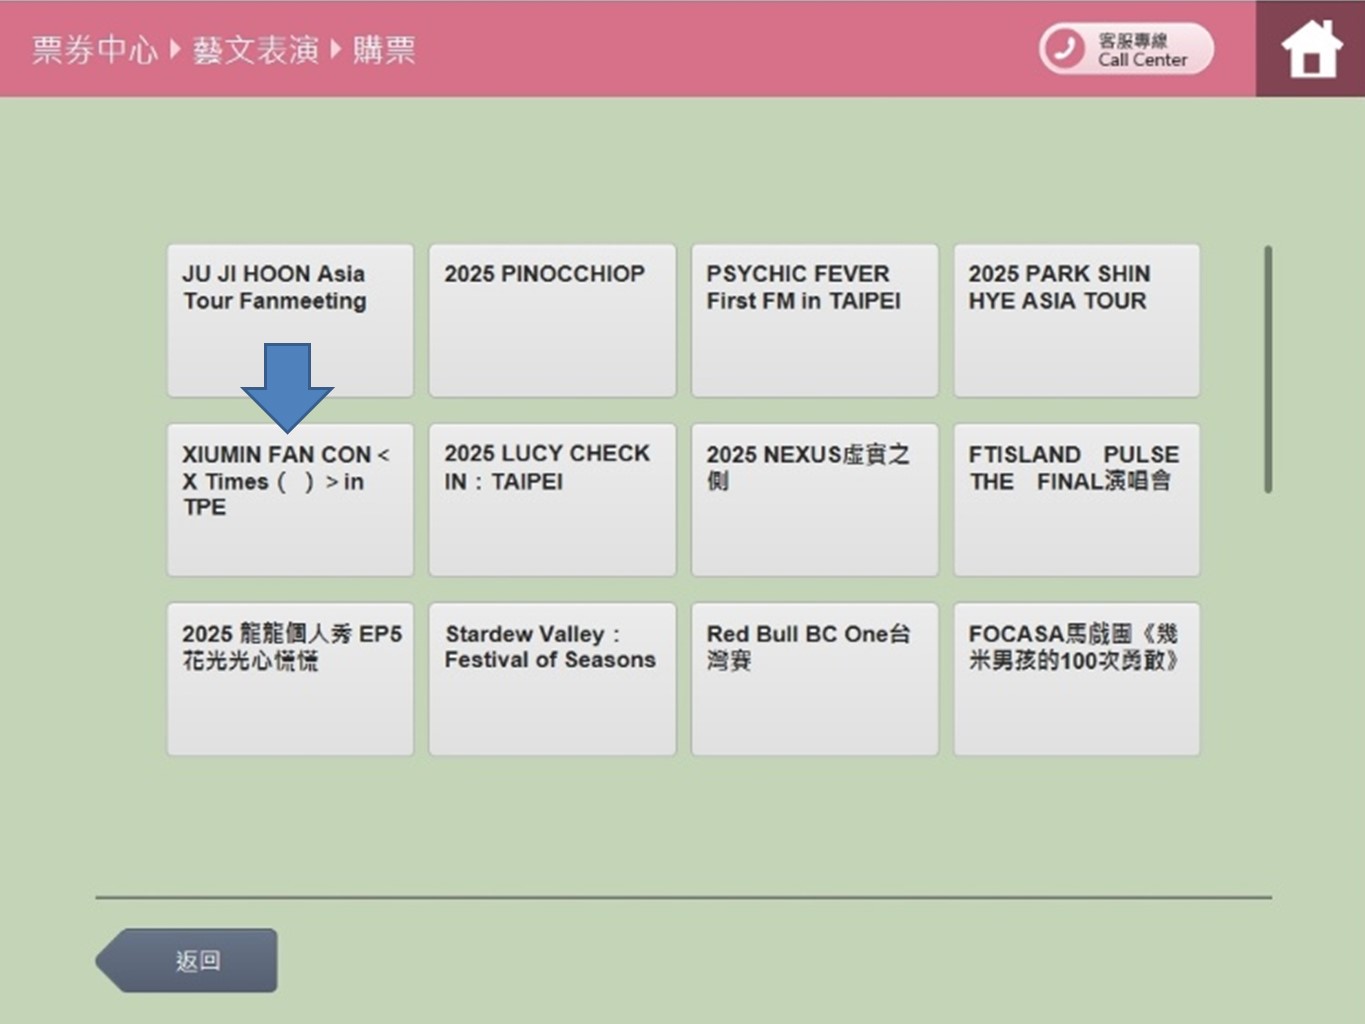The width and height of the screenshot is (1365, 1024).
Task: Select Stardew Valley : Festival of Seasons
Action: click(x=552, y=679)
